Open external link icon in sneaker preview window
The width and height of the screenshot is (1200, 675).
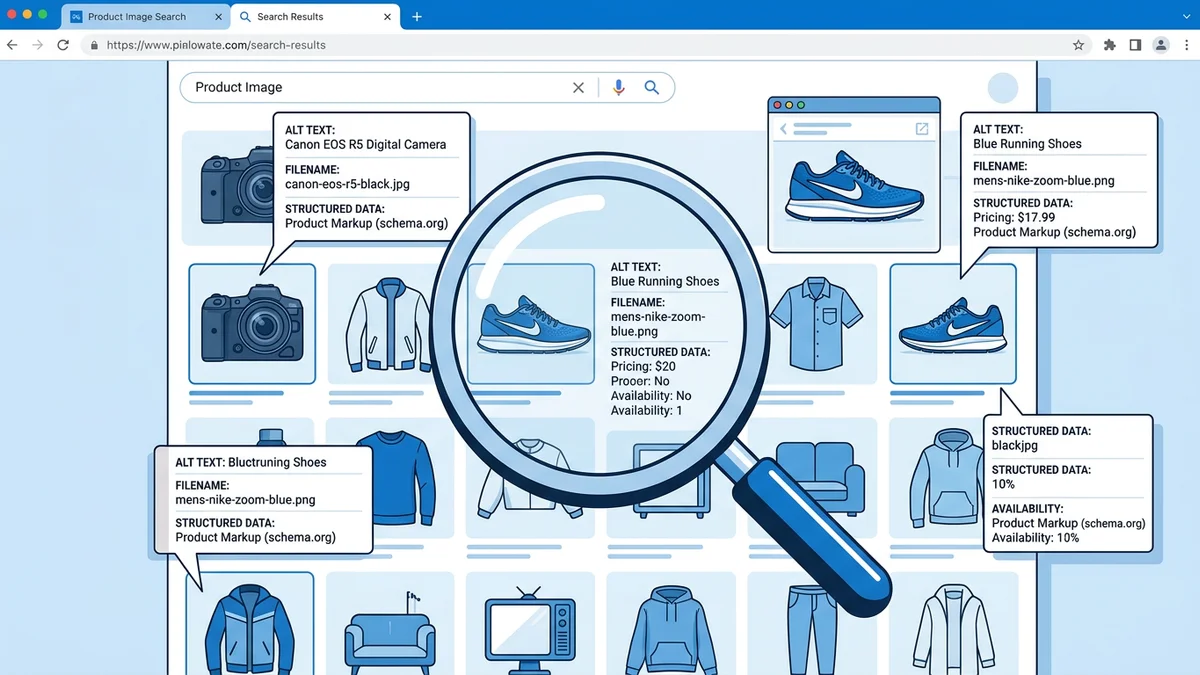922,129
